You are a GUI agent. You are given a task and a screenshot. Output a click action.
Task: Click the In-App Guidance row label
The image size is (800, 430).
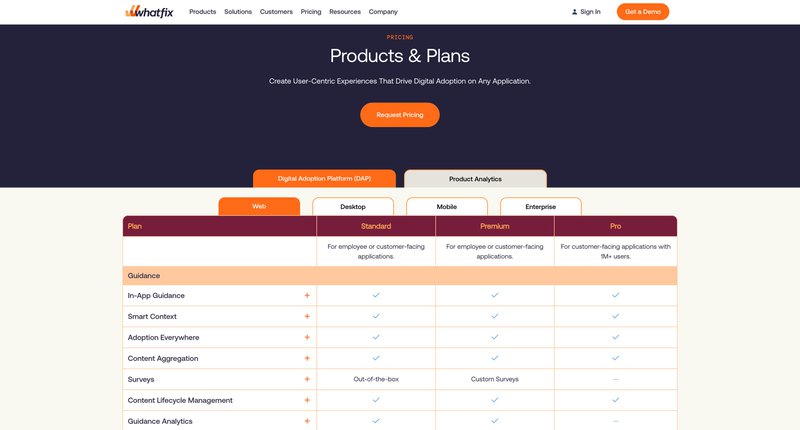tap(156, 295)
